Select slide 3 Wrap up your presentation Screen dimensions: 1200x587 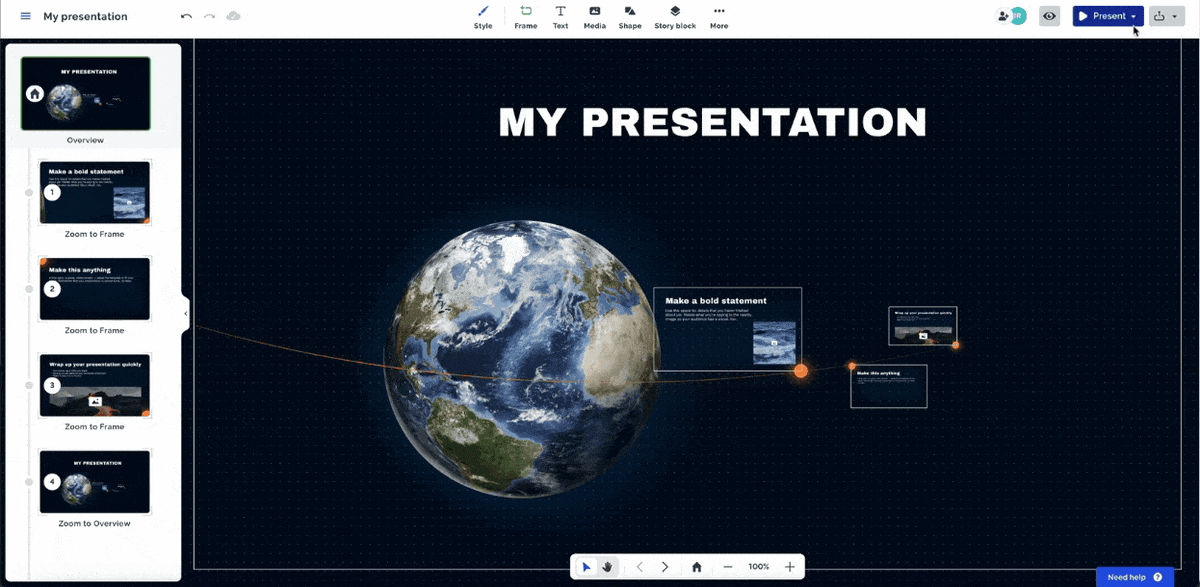[95, 385]
